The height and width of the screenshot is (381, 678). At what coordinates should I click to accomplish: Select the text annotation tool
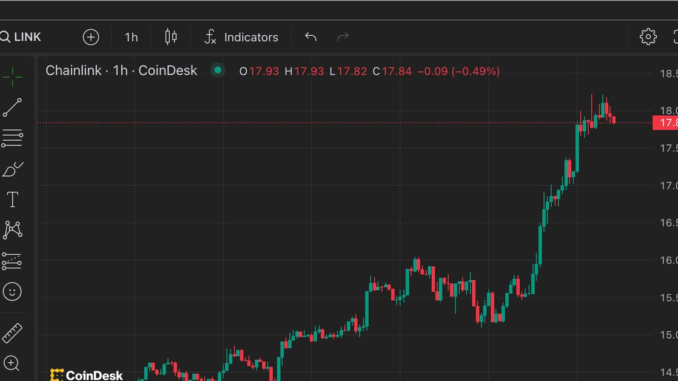click(12, 200)
